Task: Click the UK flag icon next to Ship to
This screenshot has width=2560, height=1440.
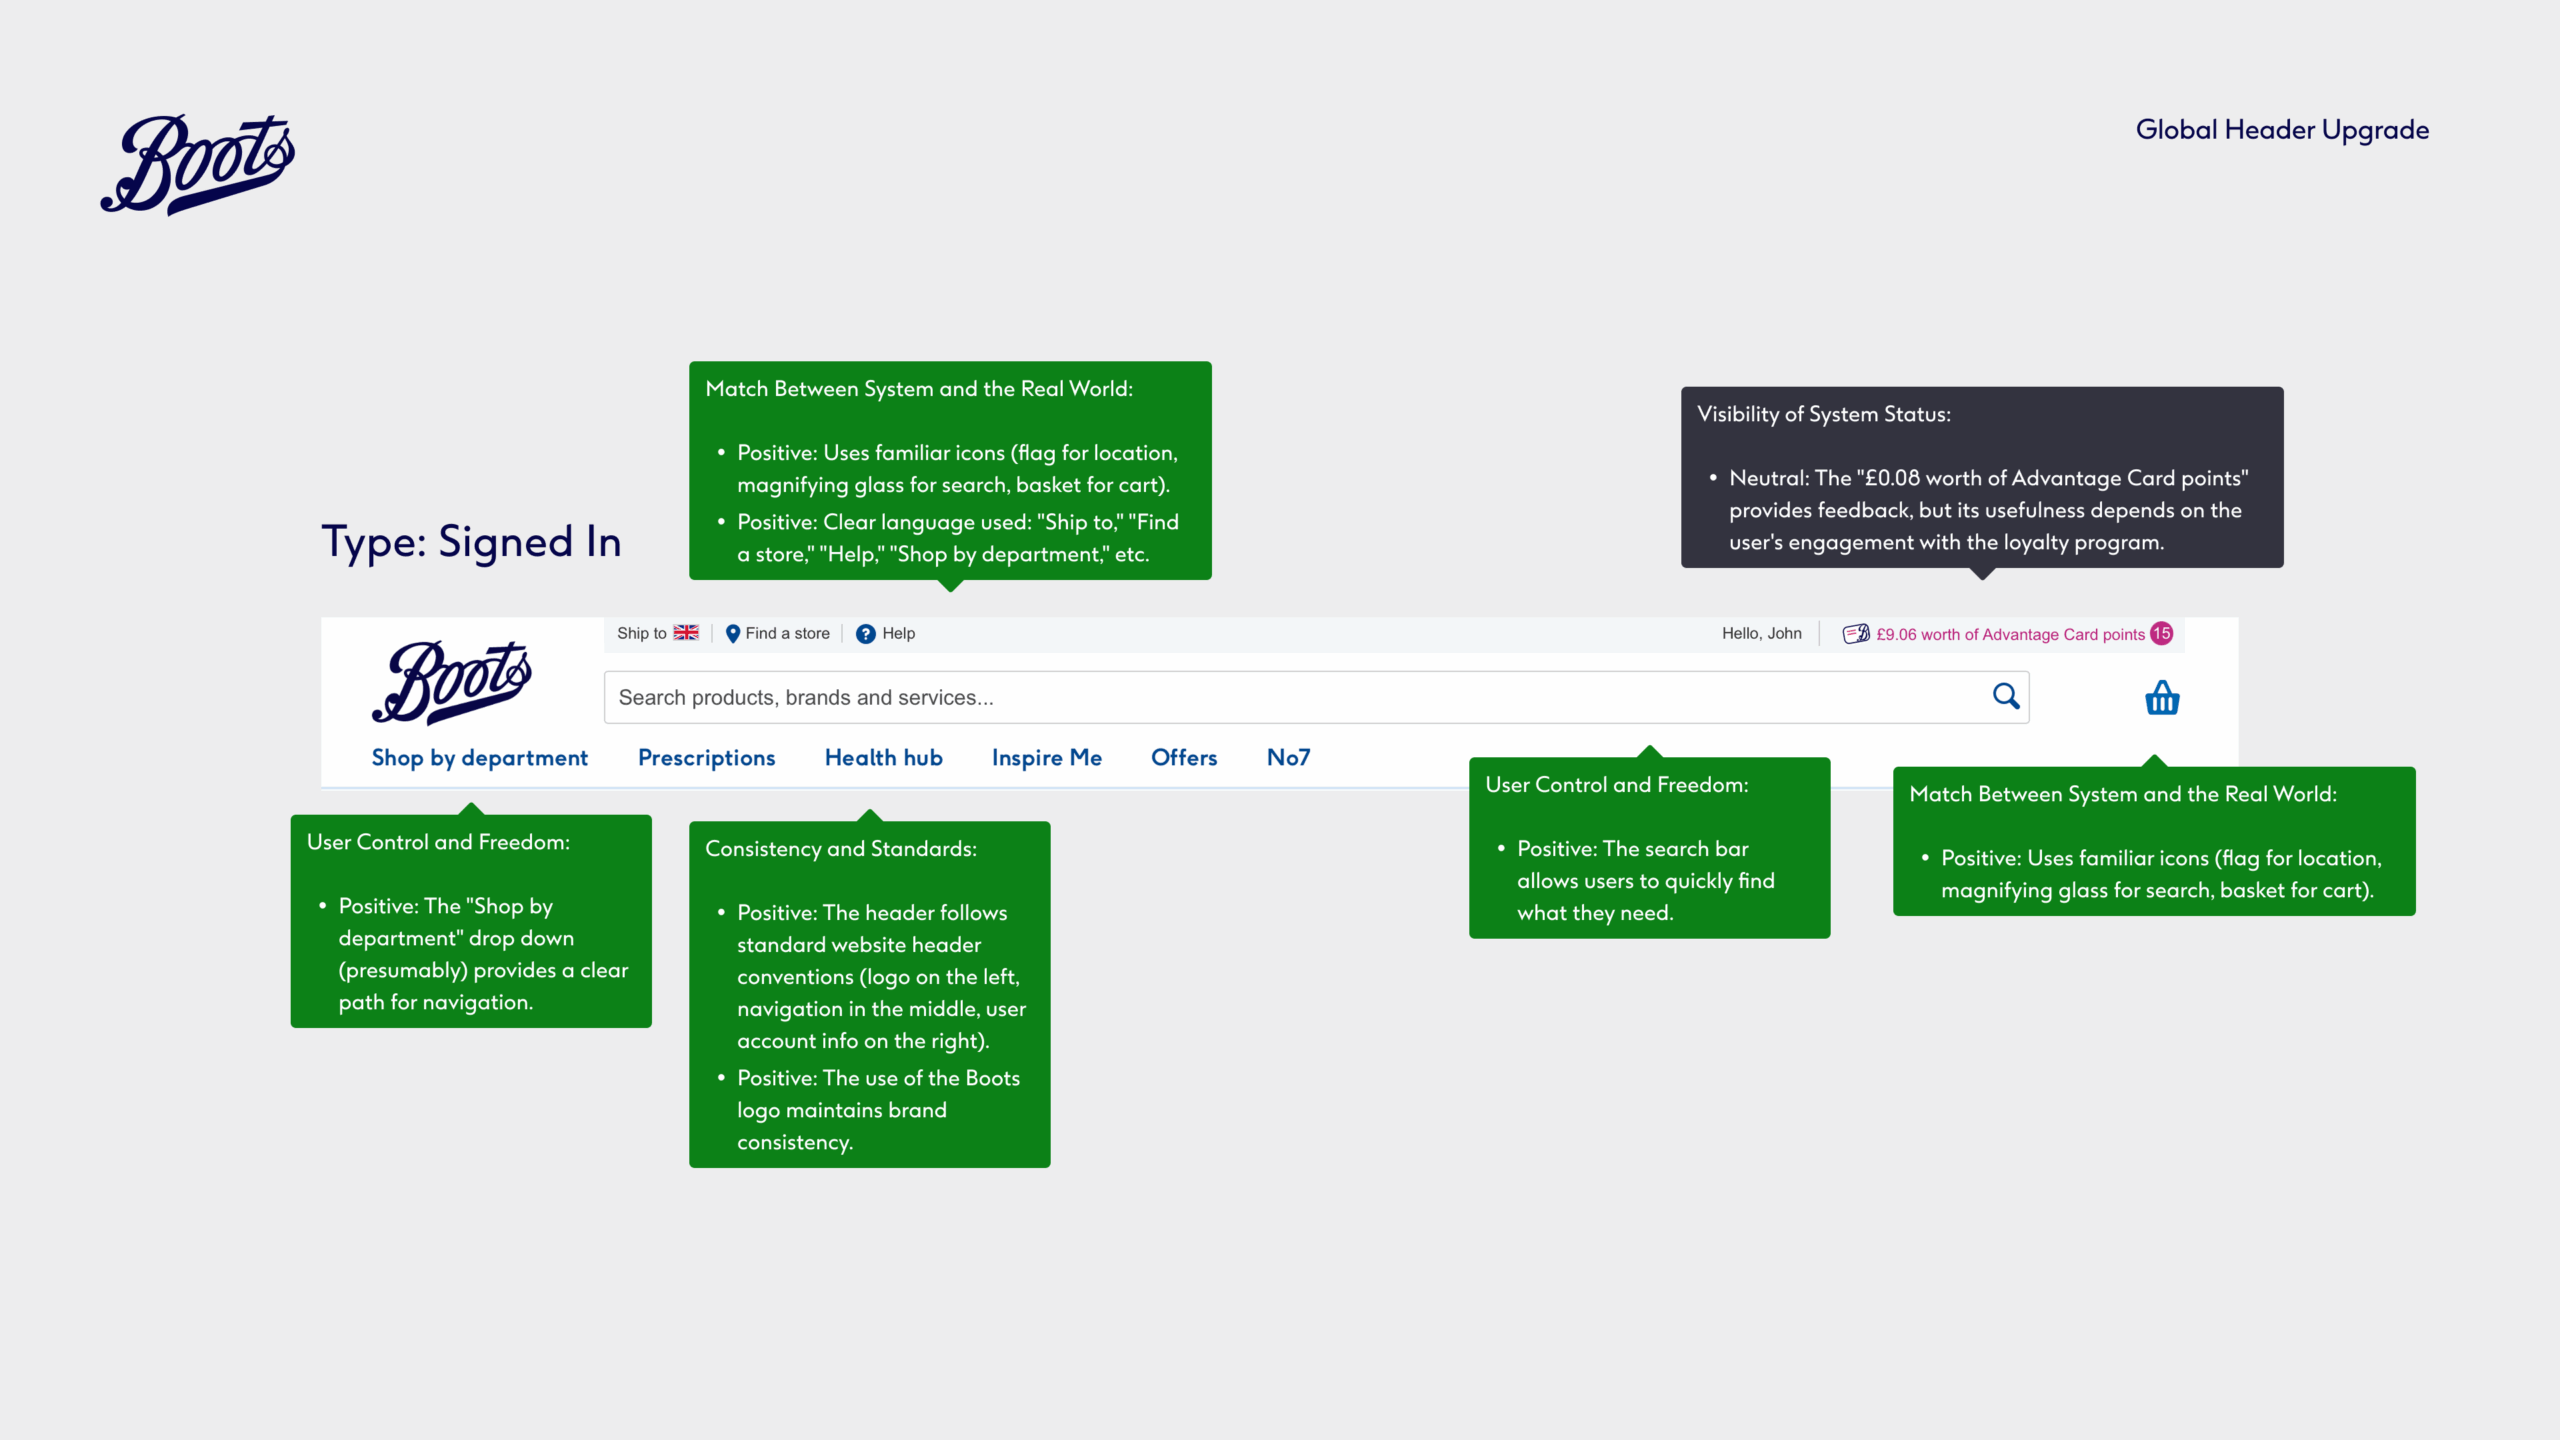Action: click(x=686, y=633)
